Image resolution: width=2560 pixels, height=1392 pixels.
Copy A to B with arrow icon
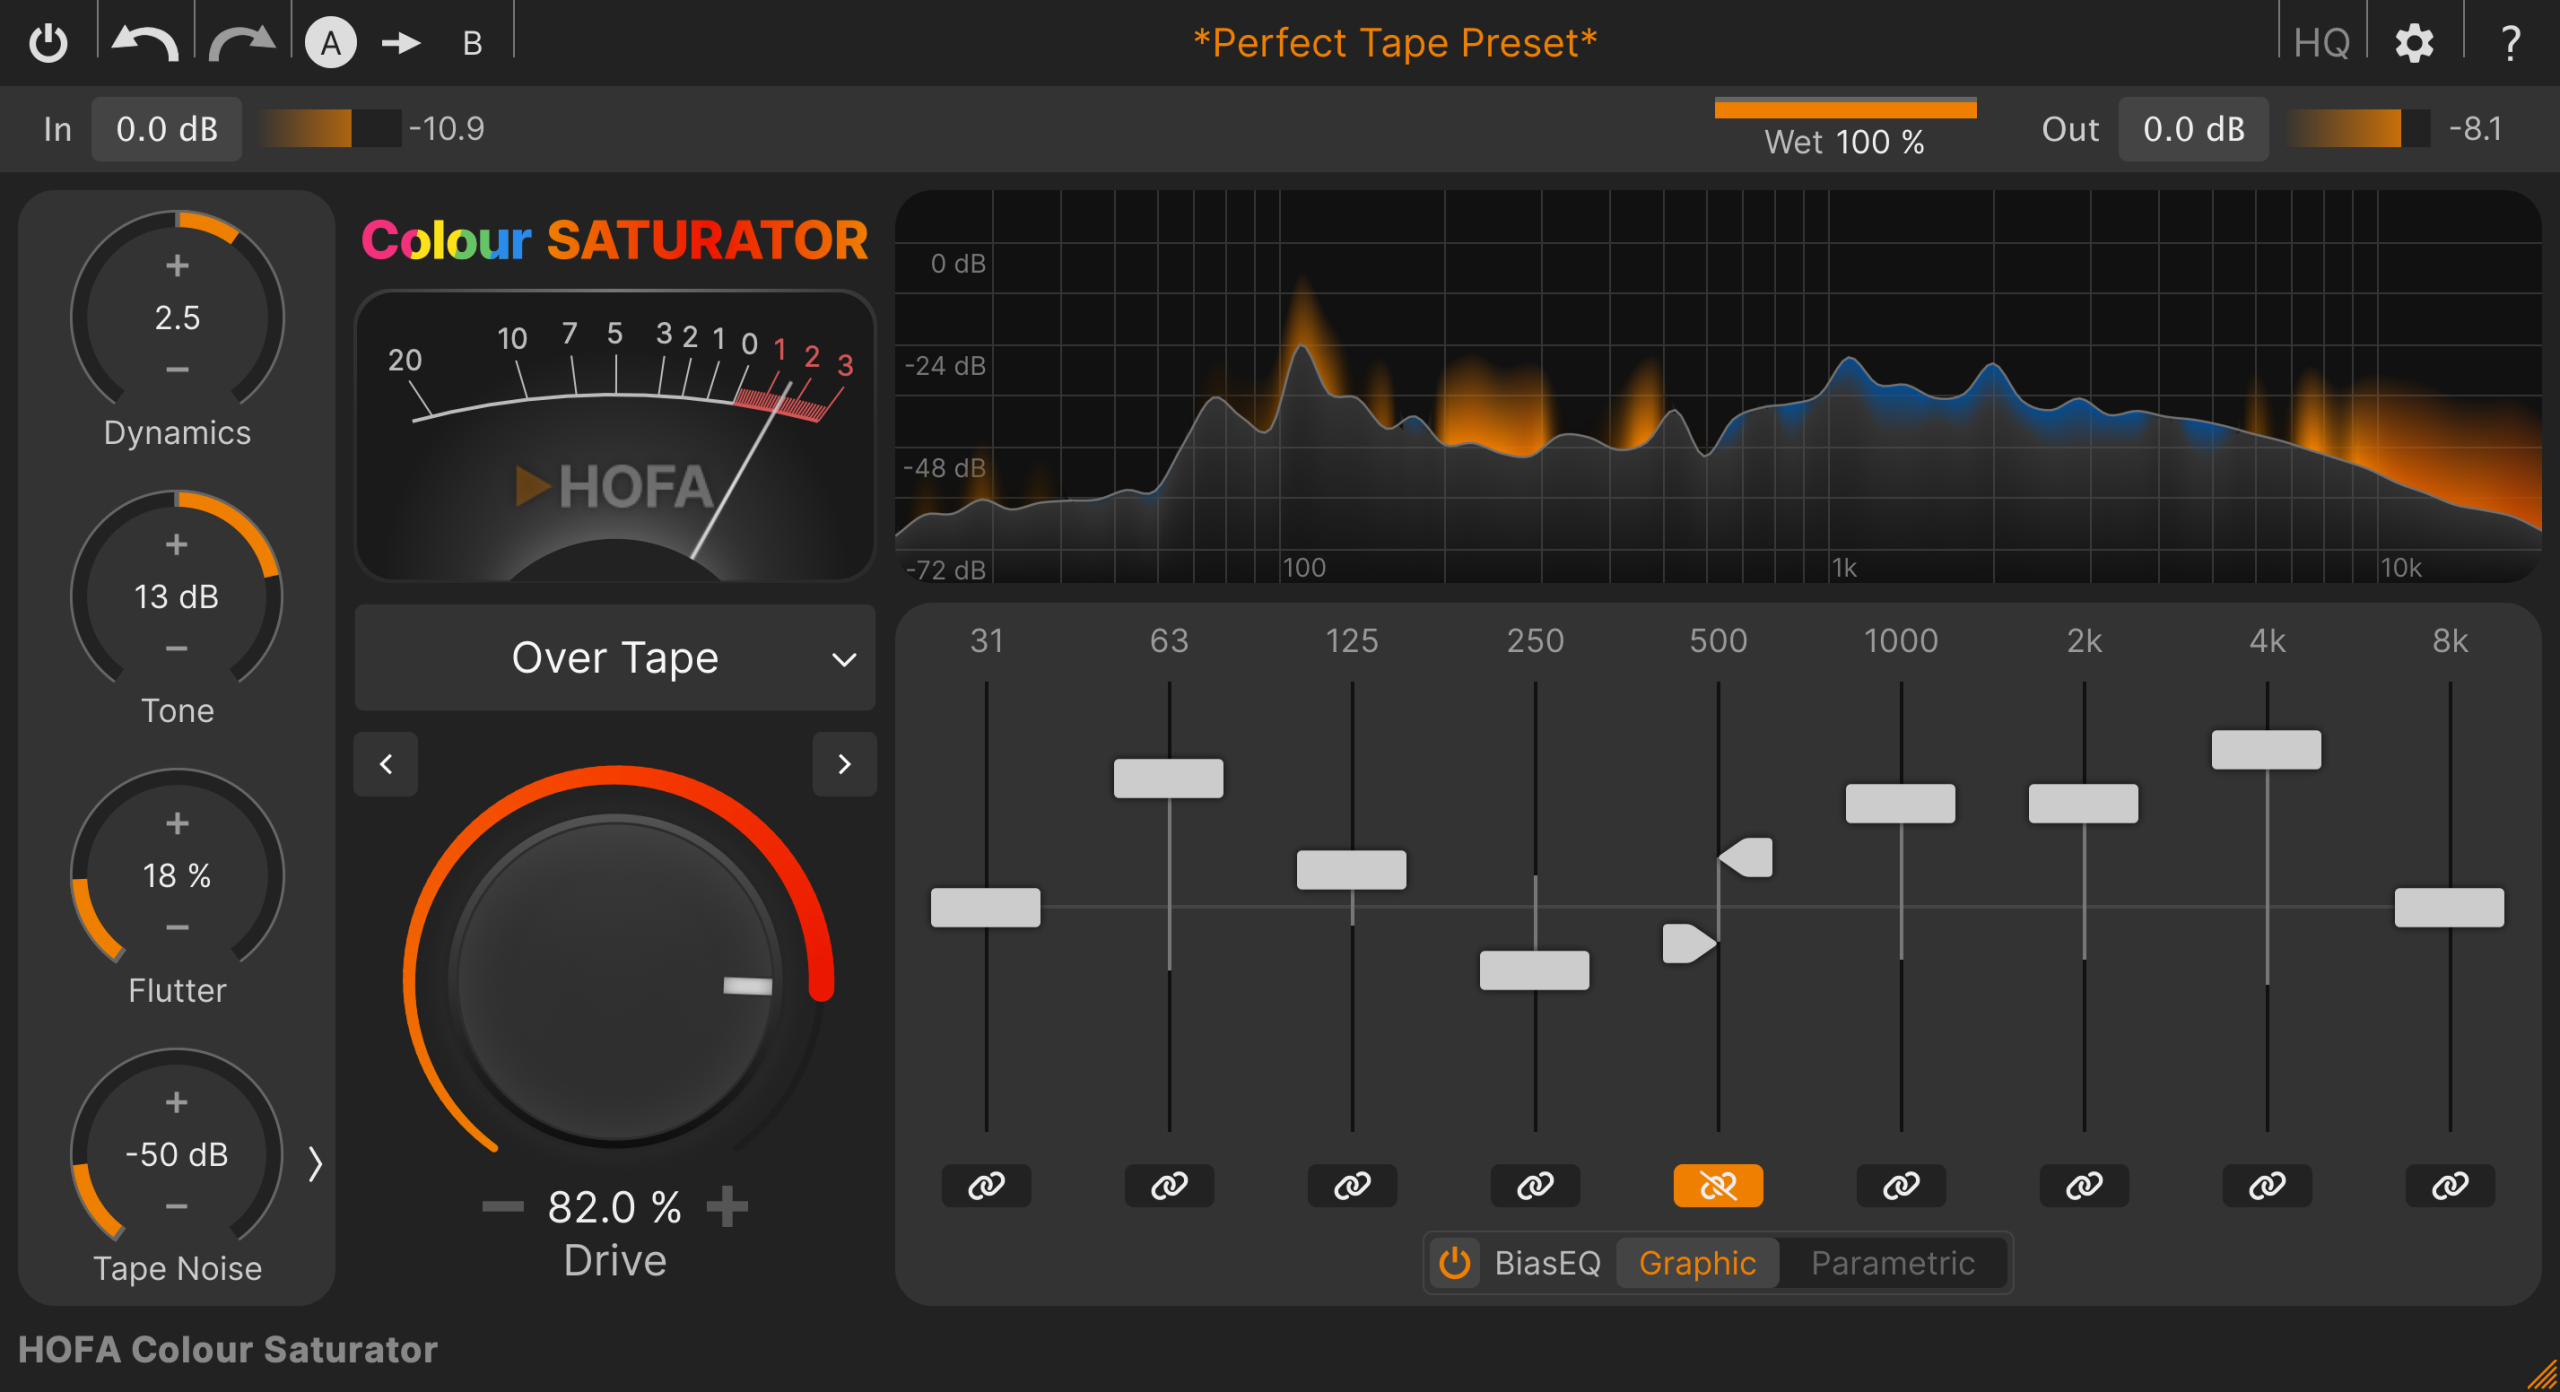(401, 43)
